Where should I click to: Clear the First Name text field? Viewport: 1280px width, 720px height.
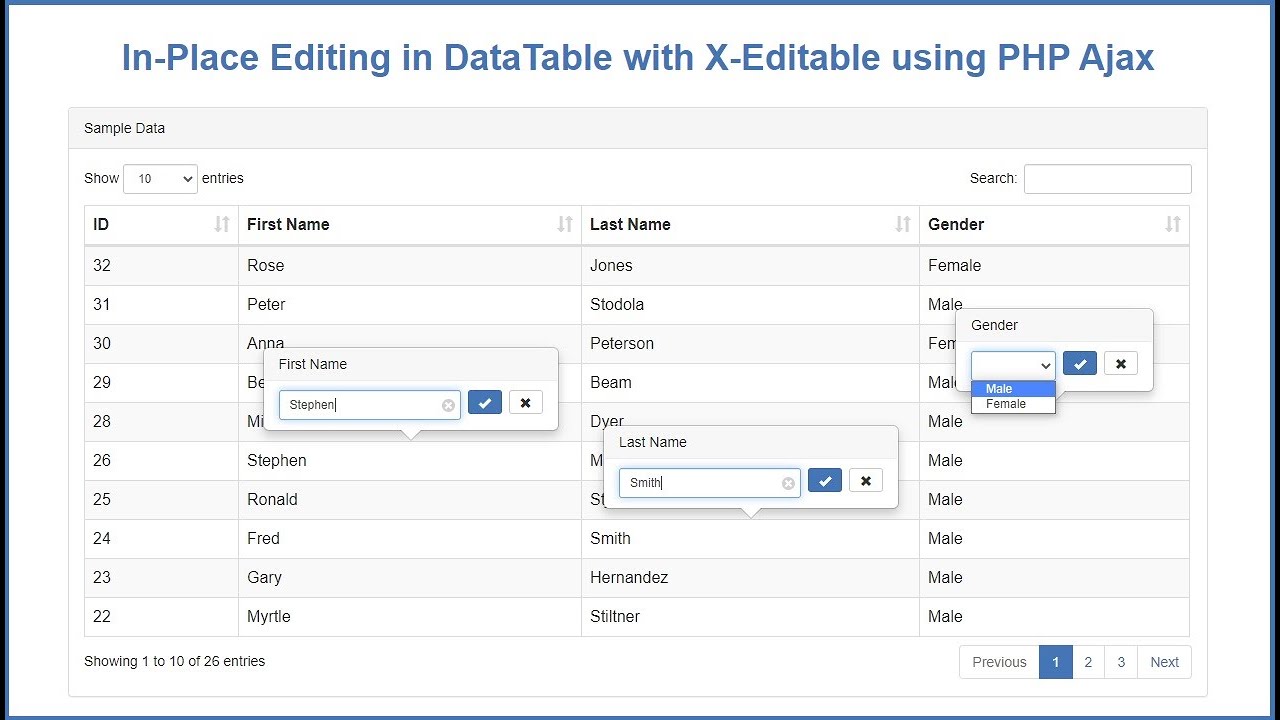pos(448,405)
